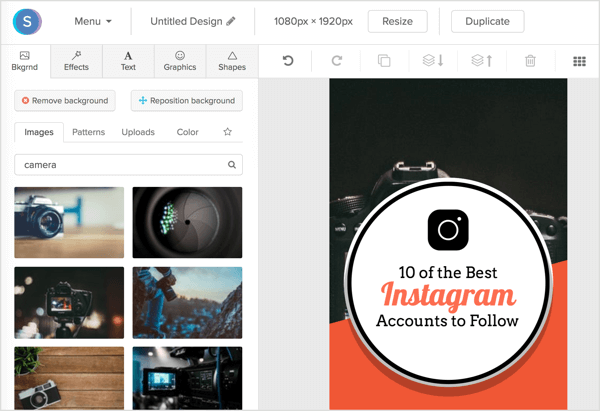Viewport: 600px width, 411px height.
Task: Choose the camera on wooden planks thumbnail
Action: tap(69, 378)
